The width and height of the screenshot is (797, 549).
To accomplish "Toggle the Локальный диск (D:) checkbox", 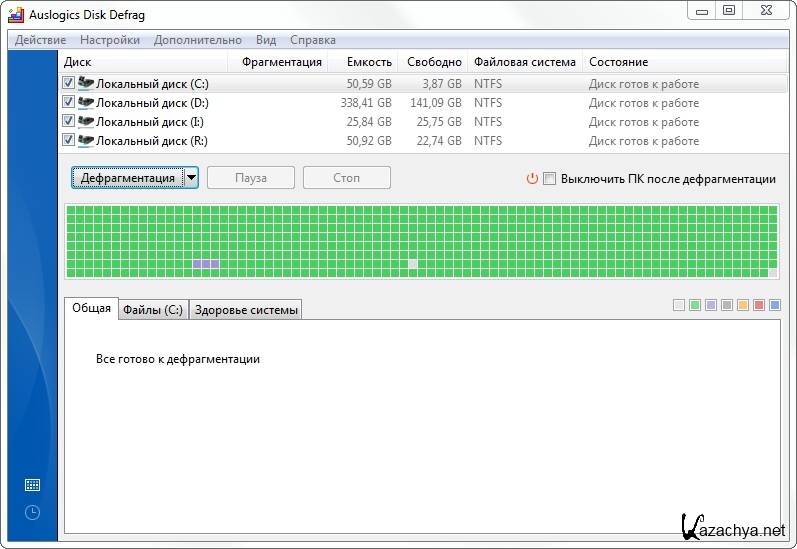I will point(69,103).
